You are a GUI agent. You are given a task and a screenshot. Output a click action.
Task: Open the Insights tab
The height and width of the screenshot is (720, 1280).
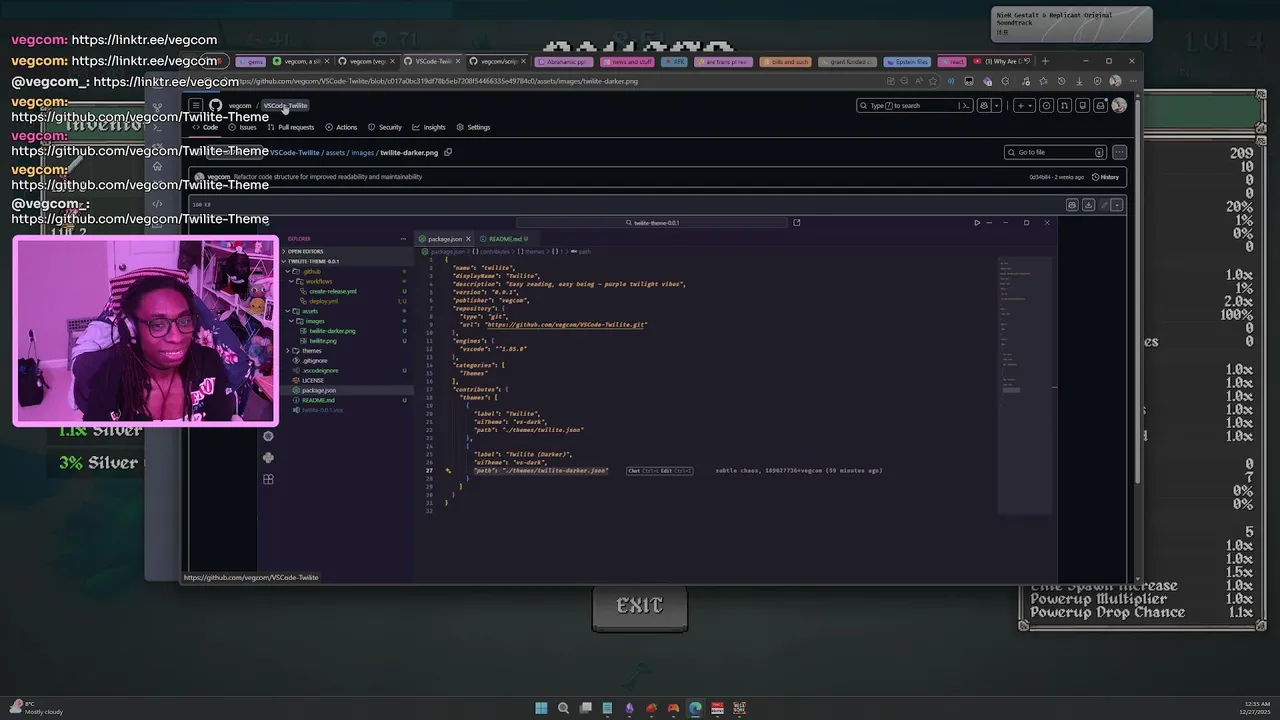pyautogui.click(x=429, y=127)
